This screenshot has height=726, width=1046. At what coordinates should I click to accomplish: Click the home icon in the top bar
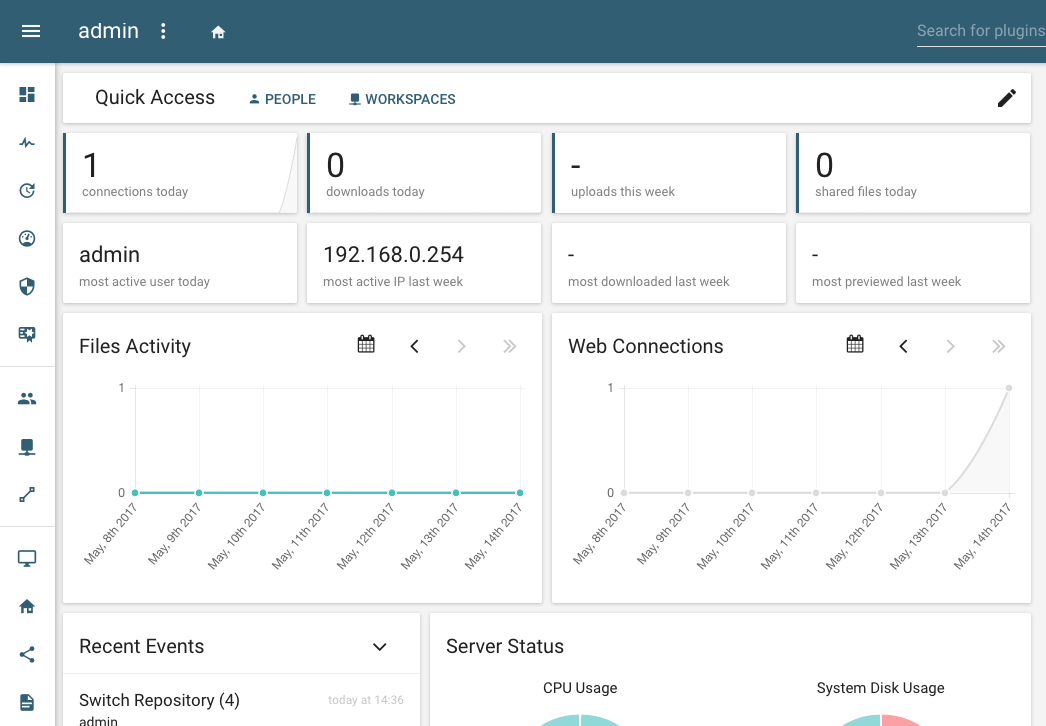(x=218, y=32)
